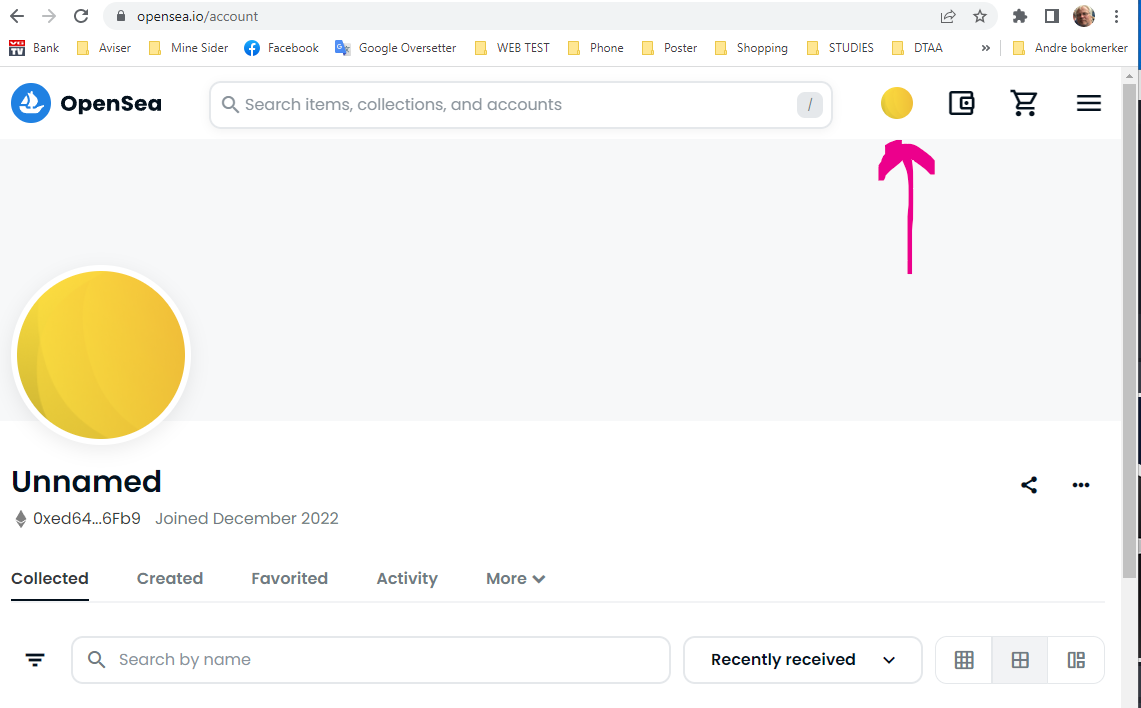Viewport: 1141px width, 708px height.
Task: Open Mine Sider bookmarks folder
Action: [x=188, y=48]
